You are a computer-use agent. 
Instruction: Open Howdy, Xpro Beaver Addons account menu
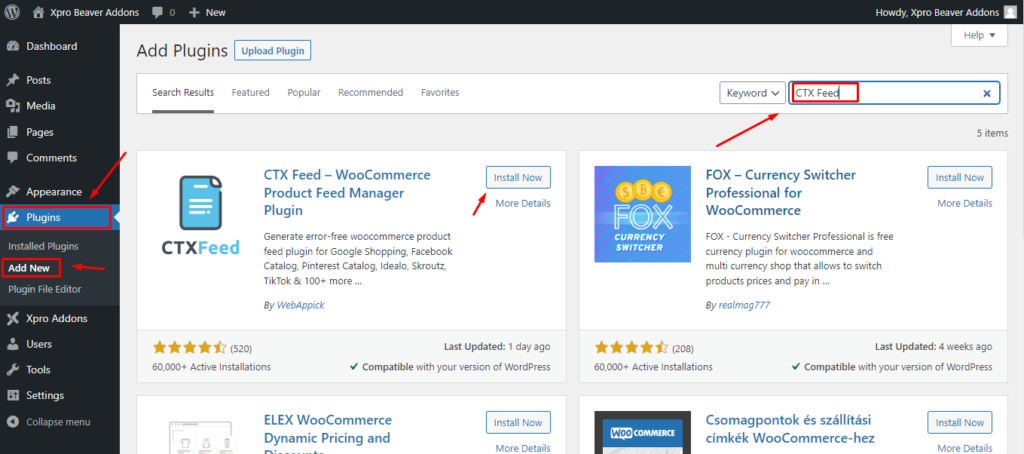click(x=945, y=12)
